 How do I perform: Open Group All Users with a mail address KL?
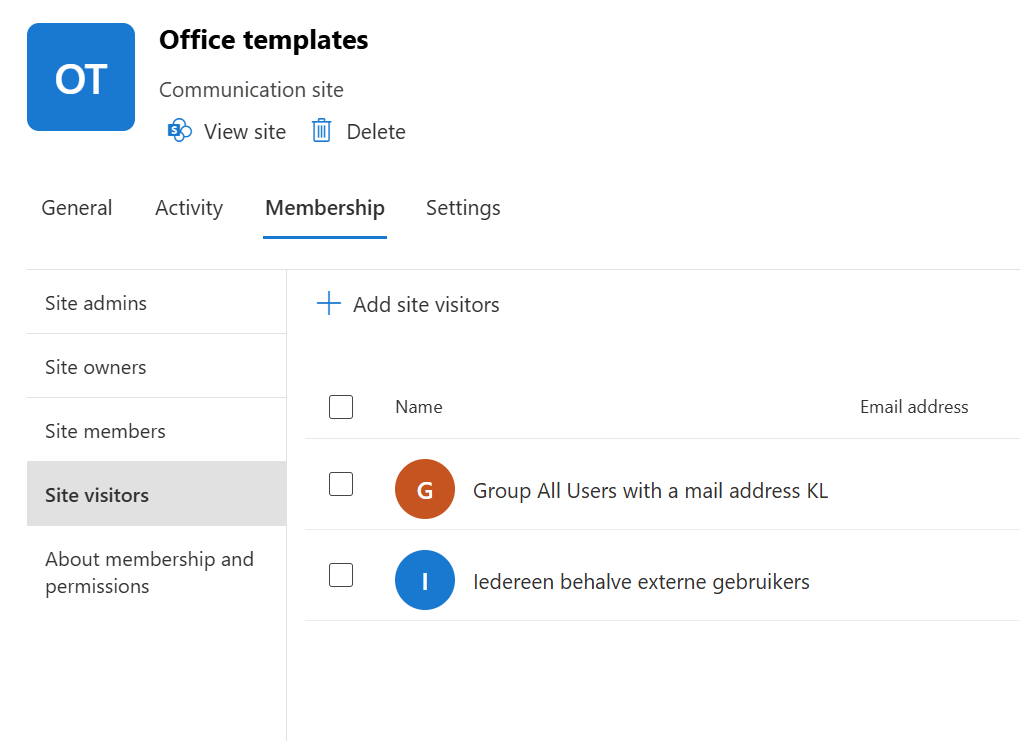click(x=650, y=491)
